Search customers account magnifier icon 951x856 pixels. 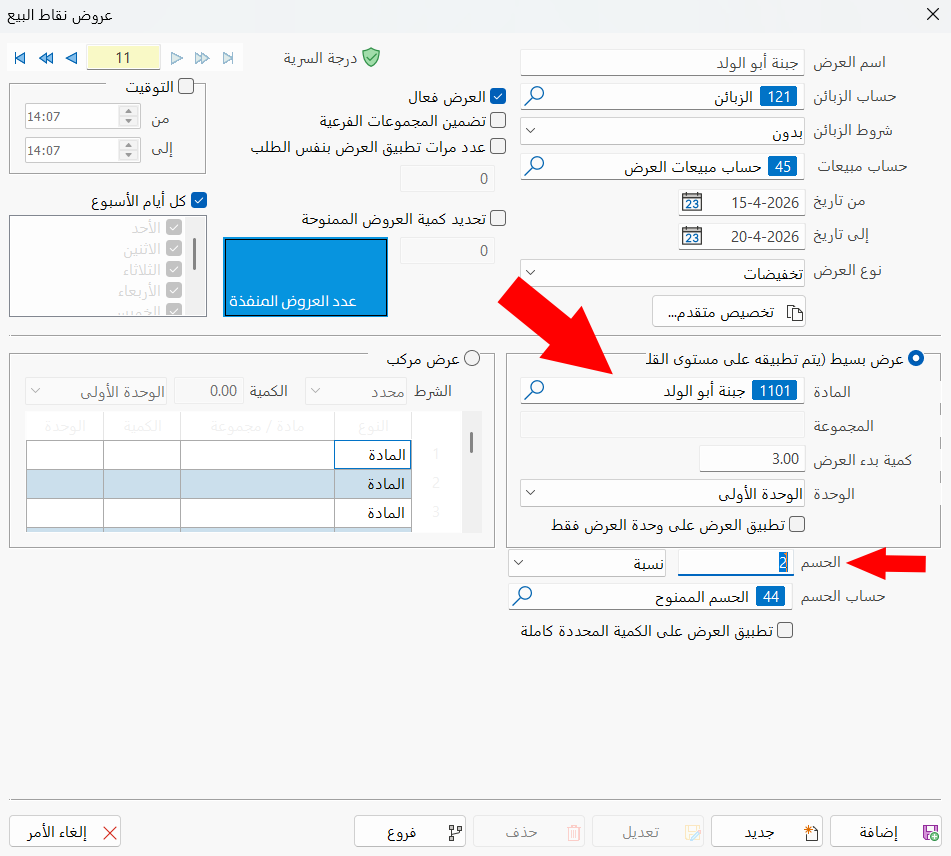click(534, 96)
